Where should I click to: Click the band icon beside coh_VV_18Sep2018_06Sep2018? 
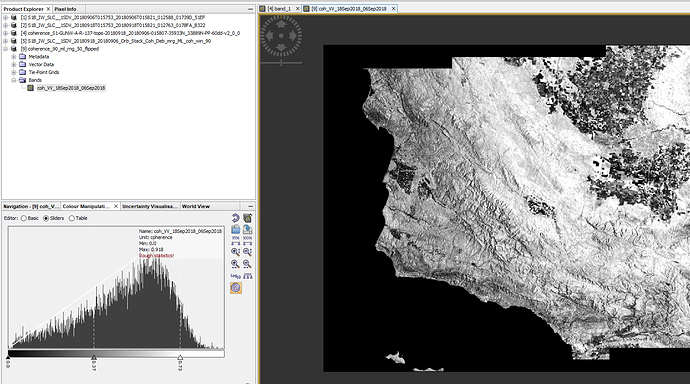[x=30, y=88]
